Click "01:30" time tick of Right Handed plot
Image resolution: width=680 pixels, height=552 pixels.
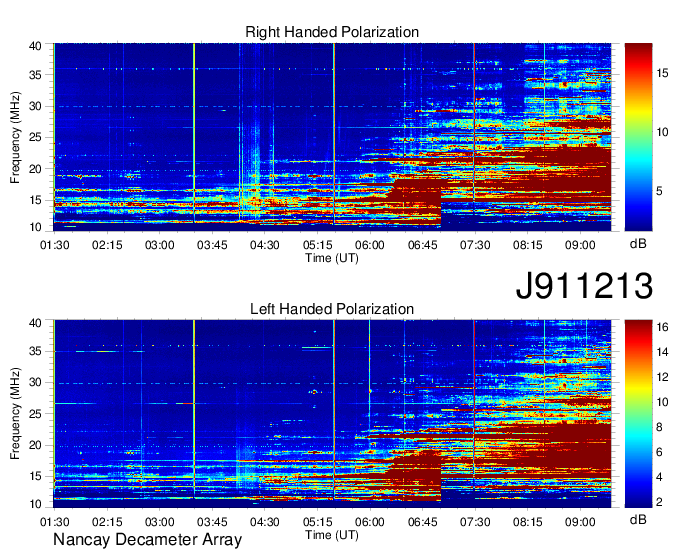(x=54, y=245)
